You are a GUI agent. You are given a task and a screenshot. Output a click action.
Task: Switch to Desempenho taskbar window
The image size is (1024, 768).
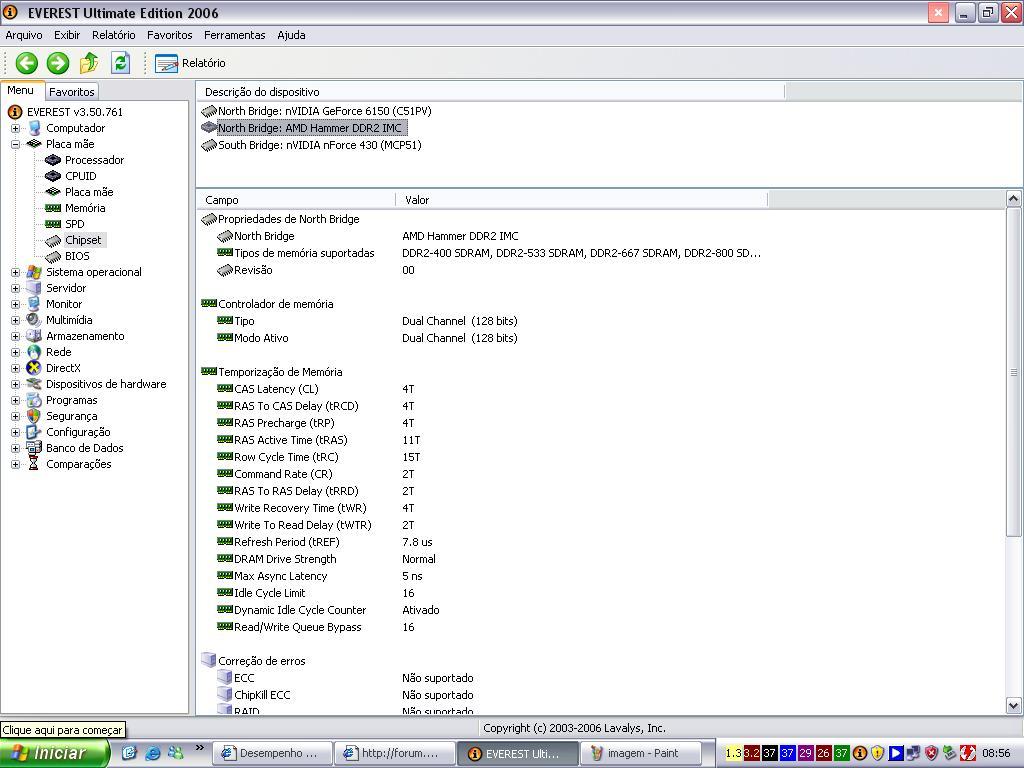(x=272, y=754)
